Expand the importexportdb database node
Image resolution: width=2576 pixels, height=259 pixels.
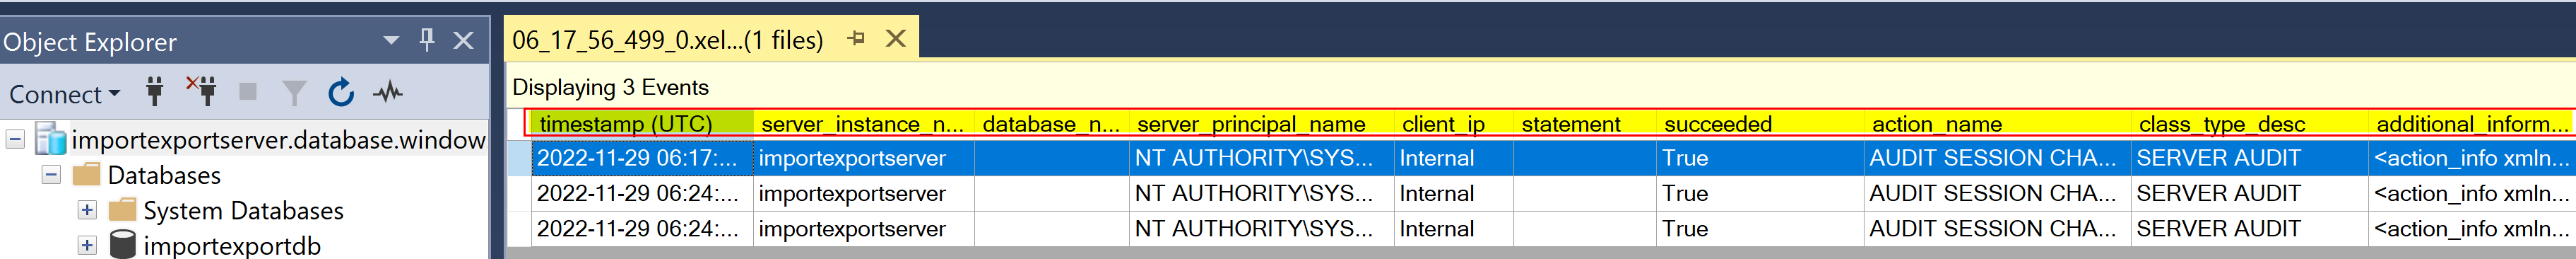click(87, 245)
